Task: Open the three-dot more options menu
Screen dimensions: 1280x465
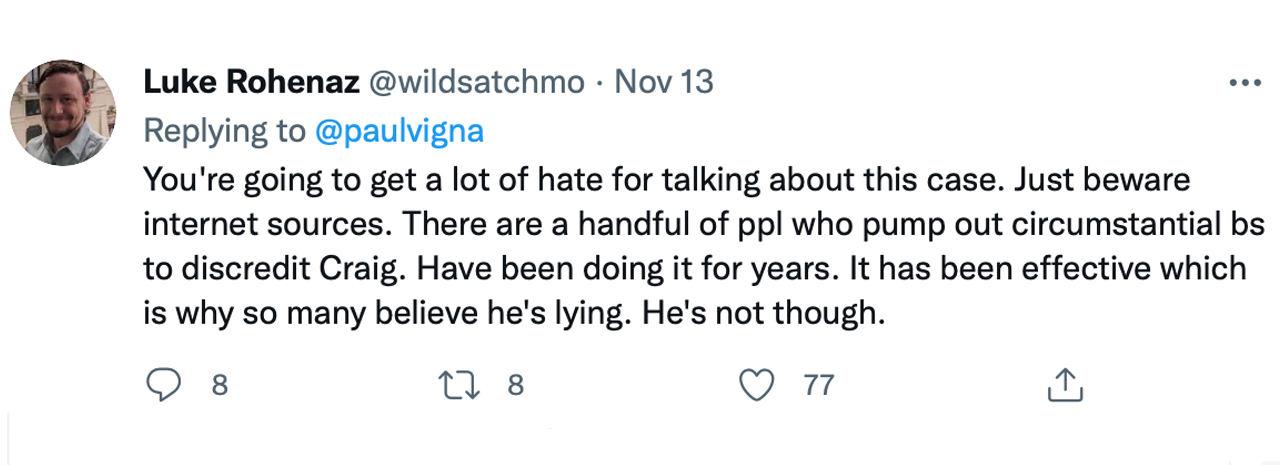Action: click(1244, 83)
